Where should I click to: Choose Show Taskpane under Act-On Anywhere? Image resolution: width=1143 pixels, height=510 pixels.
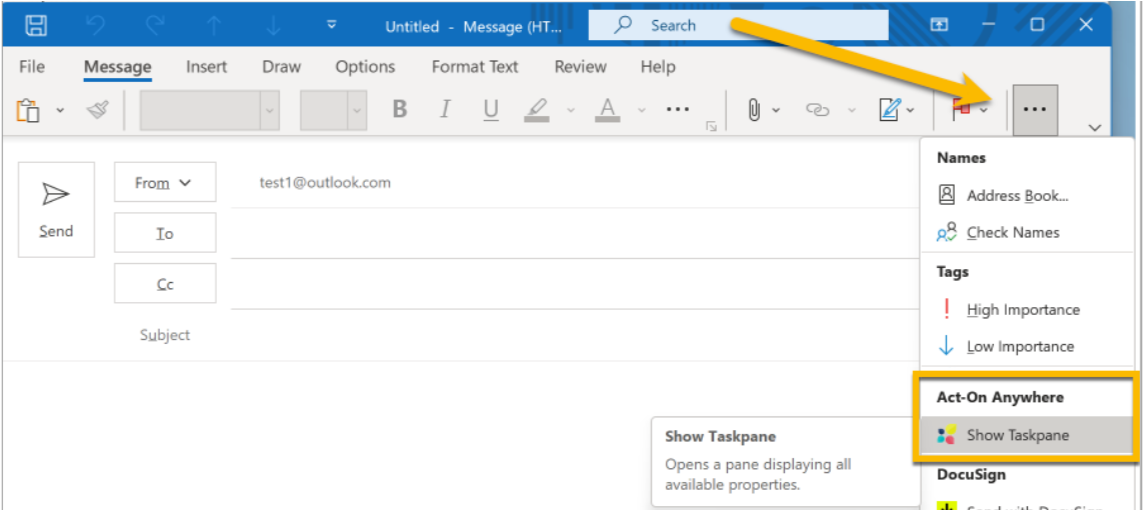click(1026, 435)
